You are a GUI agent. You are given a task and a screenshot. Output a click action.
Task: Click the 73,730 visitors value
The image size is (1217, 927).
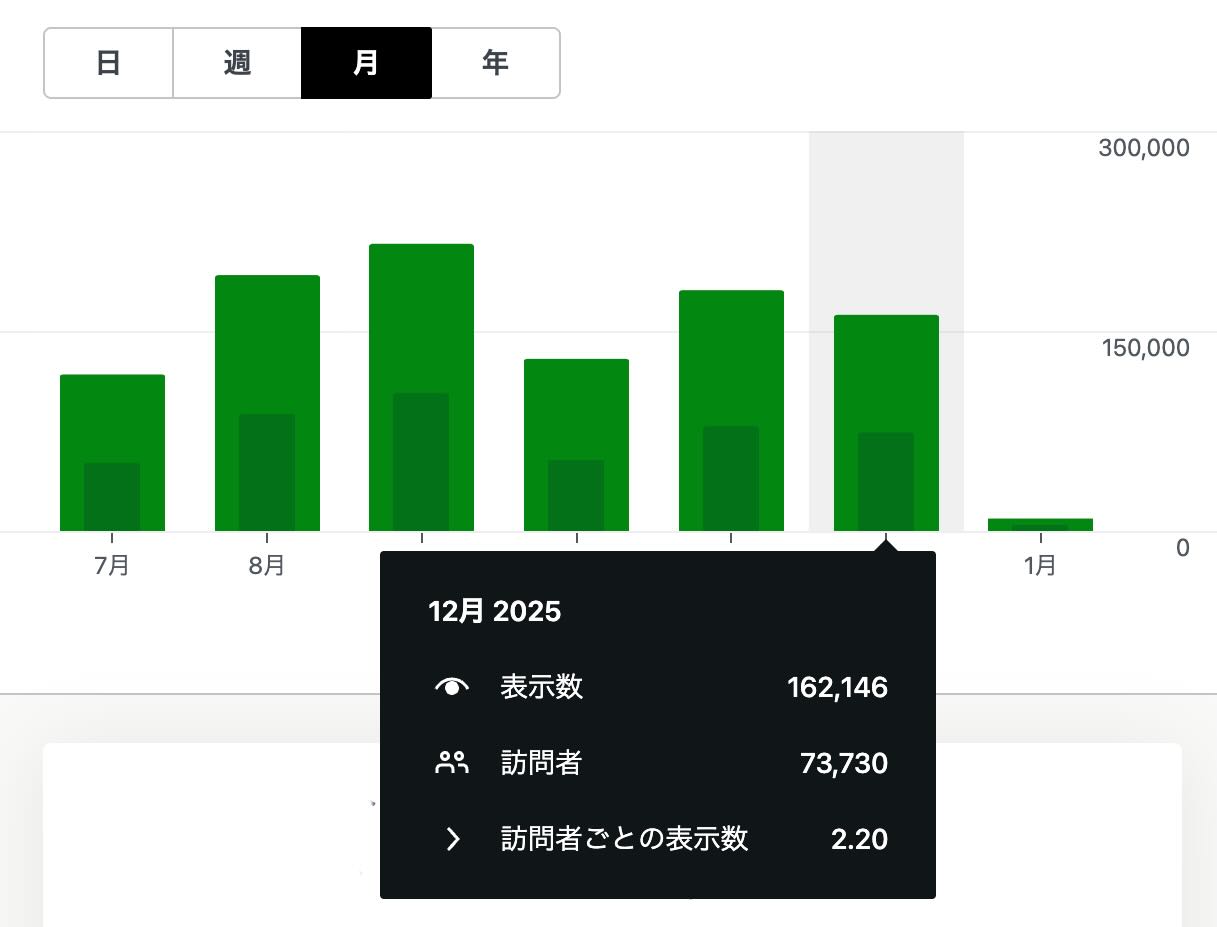(844, 763)
